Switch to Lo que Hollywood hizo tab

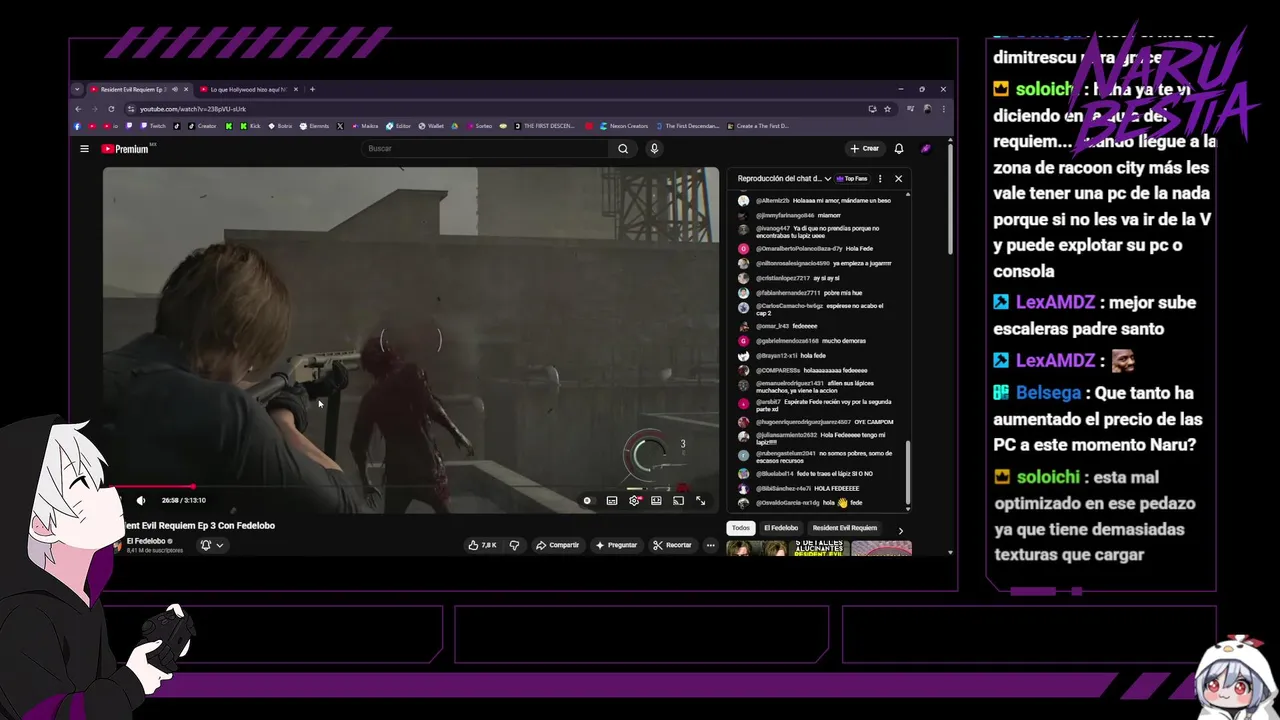click(x=248, y=89)
